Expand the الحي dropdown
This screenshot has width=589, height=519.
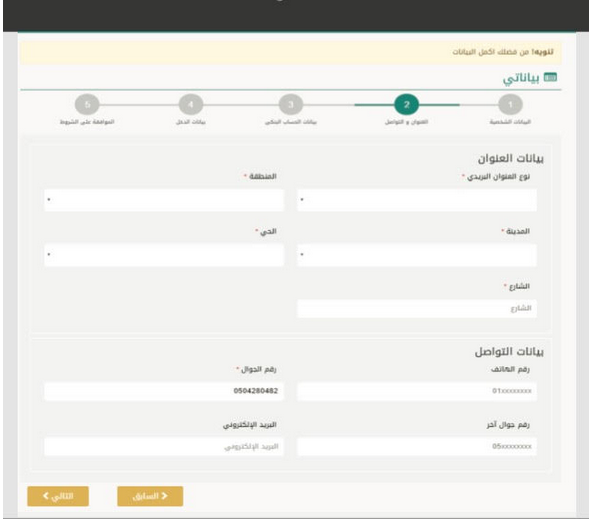[164, 255]
